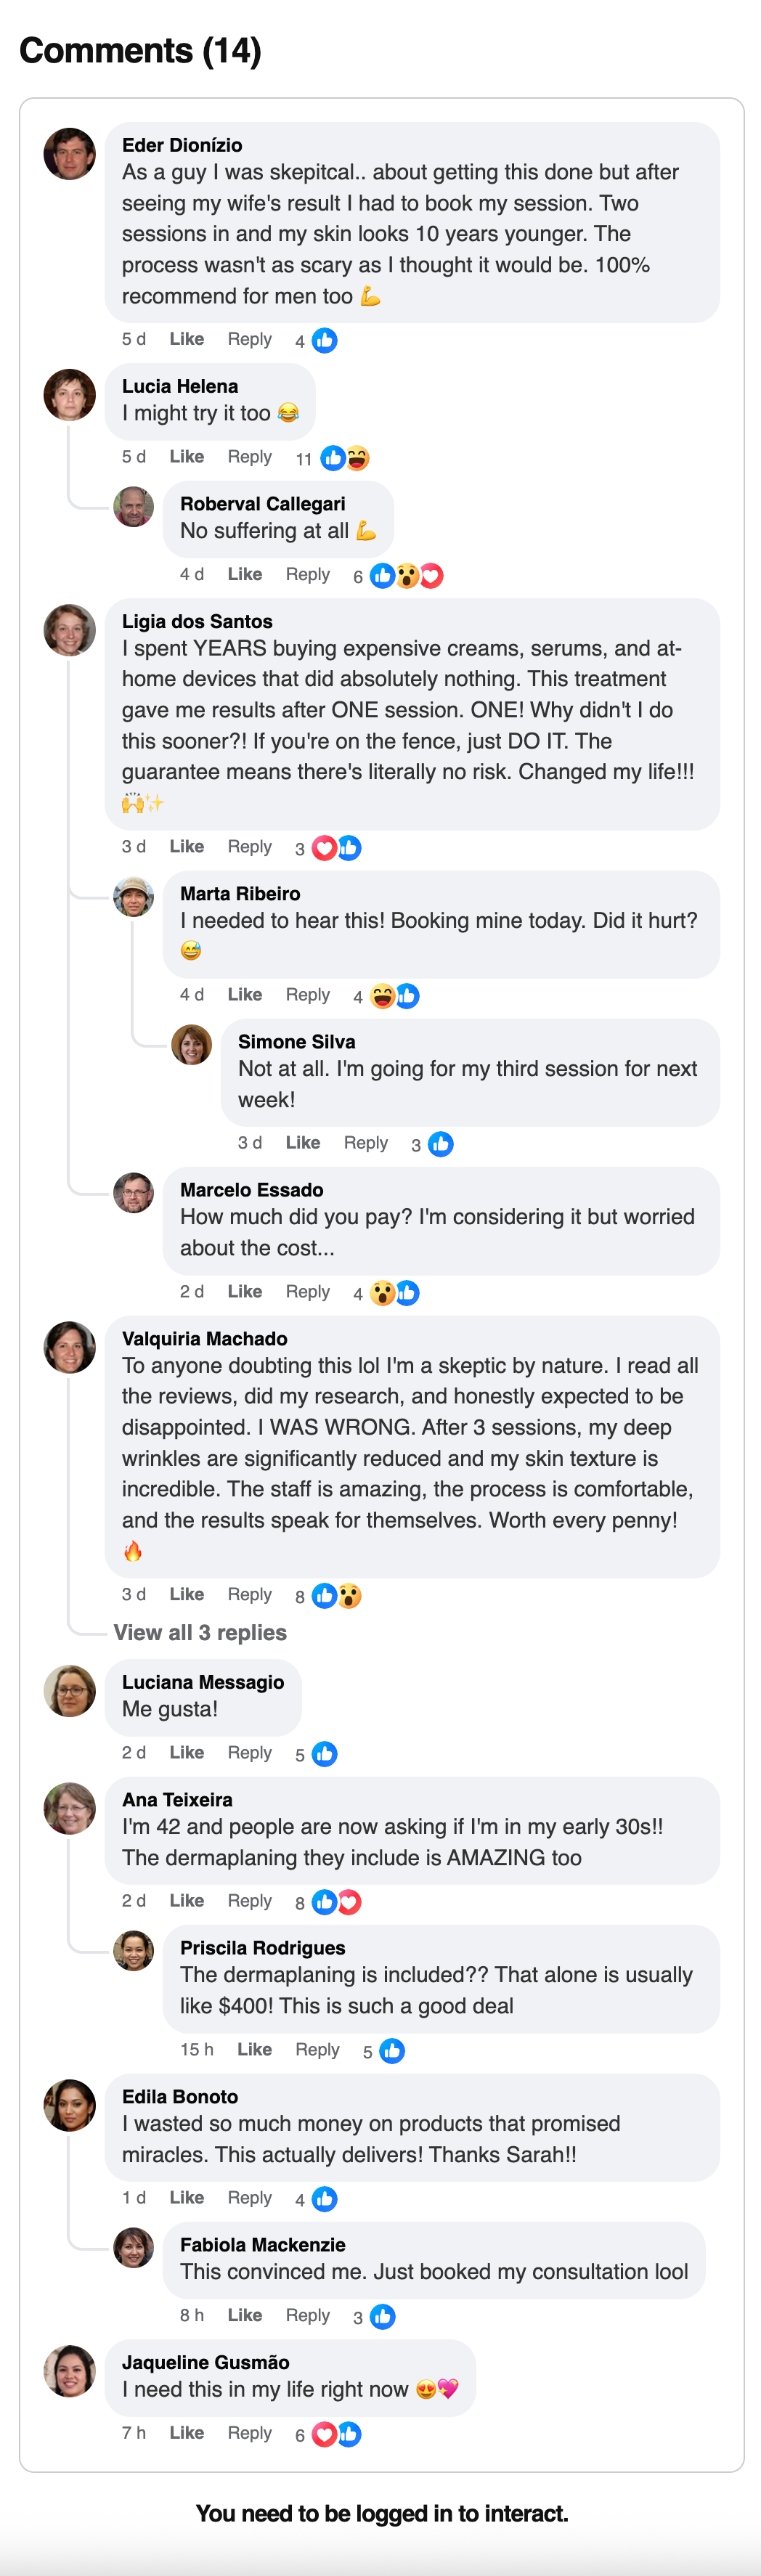The height and width of the screenshot is (2576, 761).
Task: Open the reaction icons on Jaqueline Gusmão's comment
Action: tap(337, 2434)
